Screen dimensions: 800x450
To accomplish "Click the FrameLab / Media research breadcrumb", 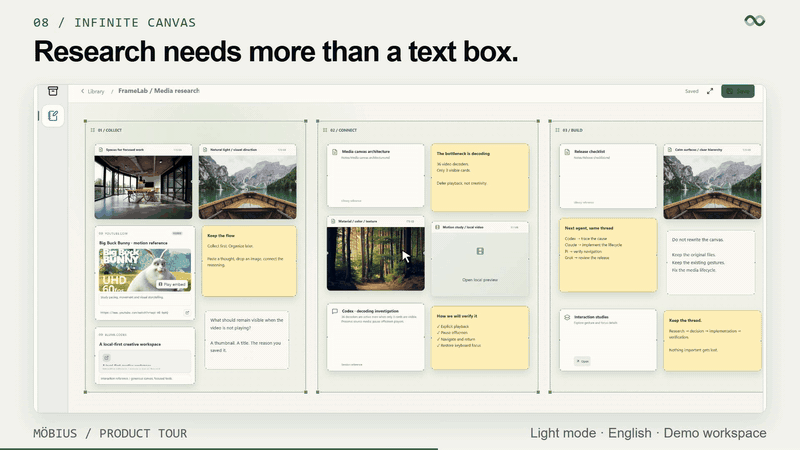I will (x=159, y=91).
